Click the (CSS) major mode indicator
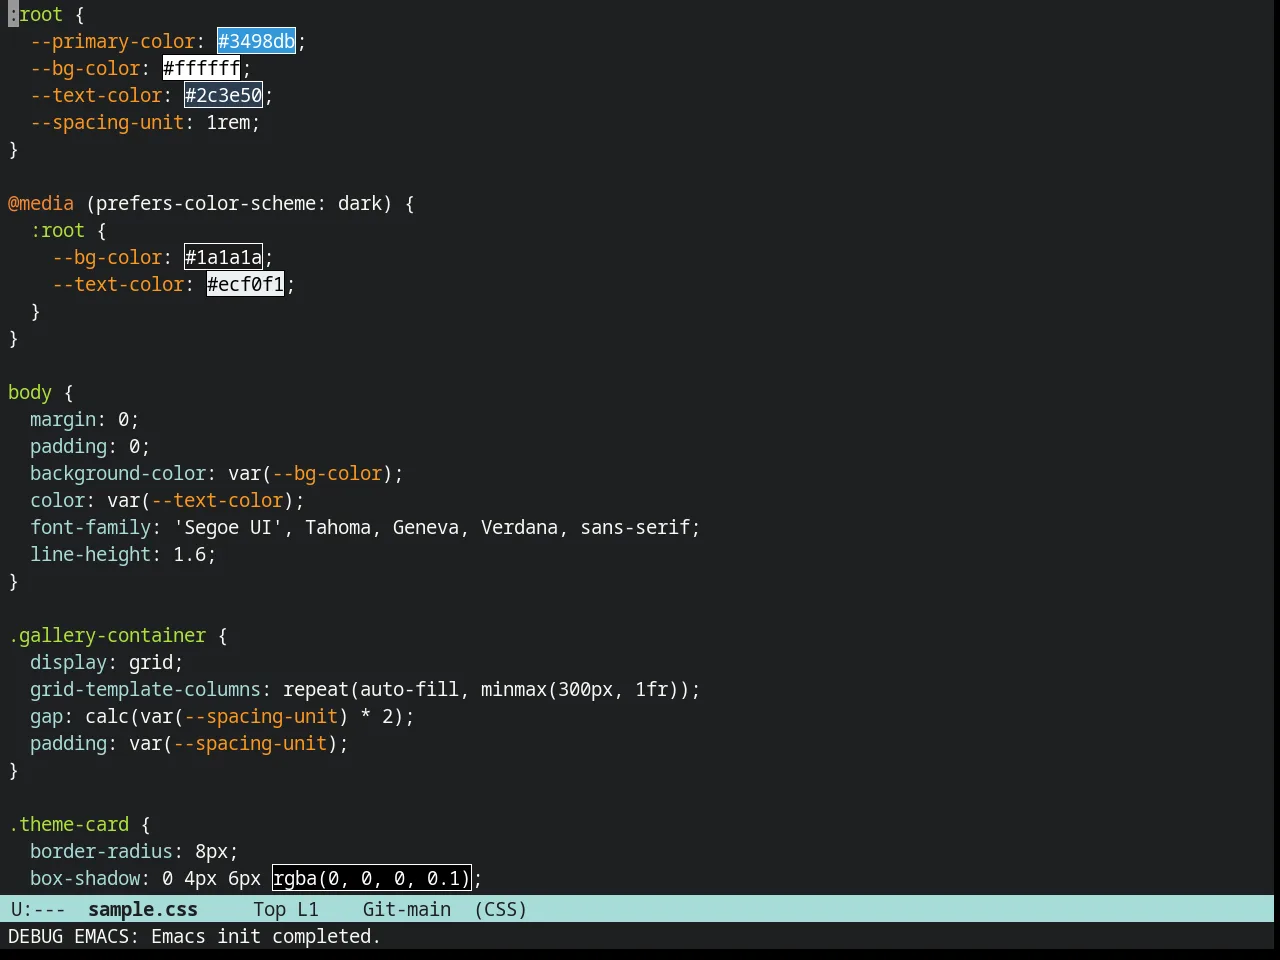1280x960 pixels. click(500, 909)
